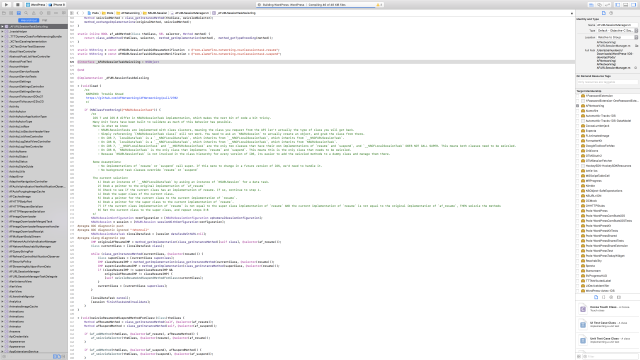This screenshot has height=360, width=640.
Task: Click the Run button in the toolbar
Action: pos(6,4)
